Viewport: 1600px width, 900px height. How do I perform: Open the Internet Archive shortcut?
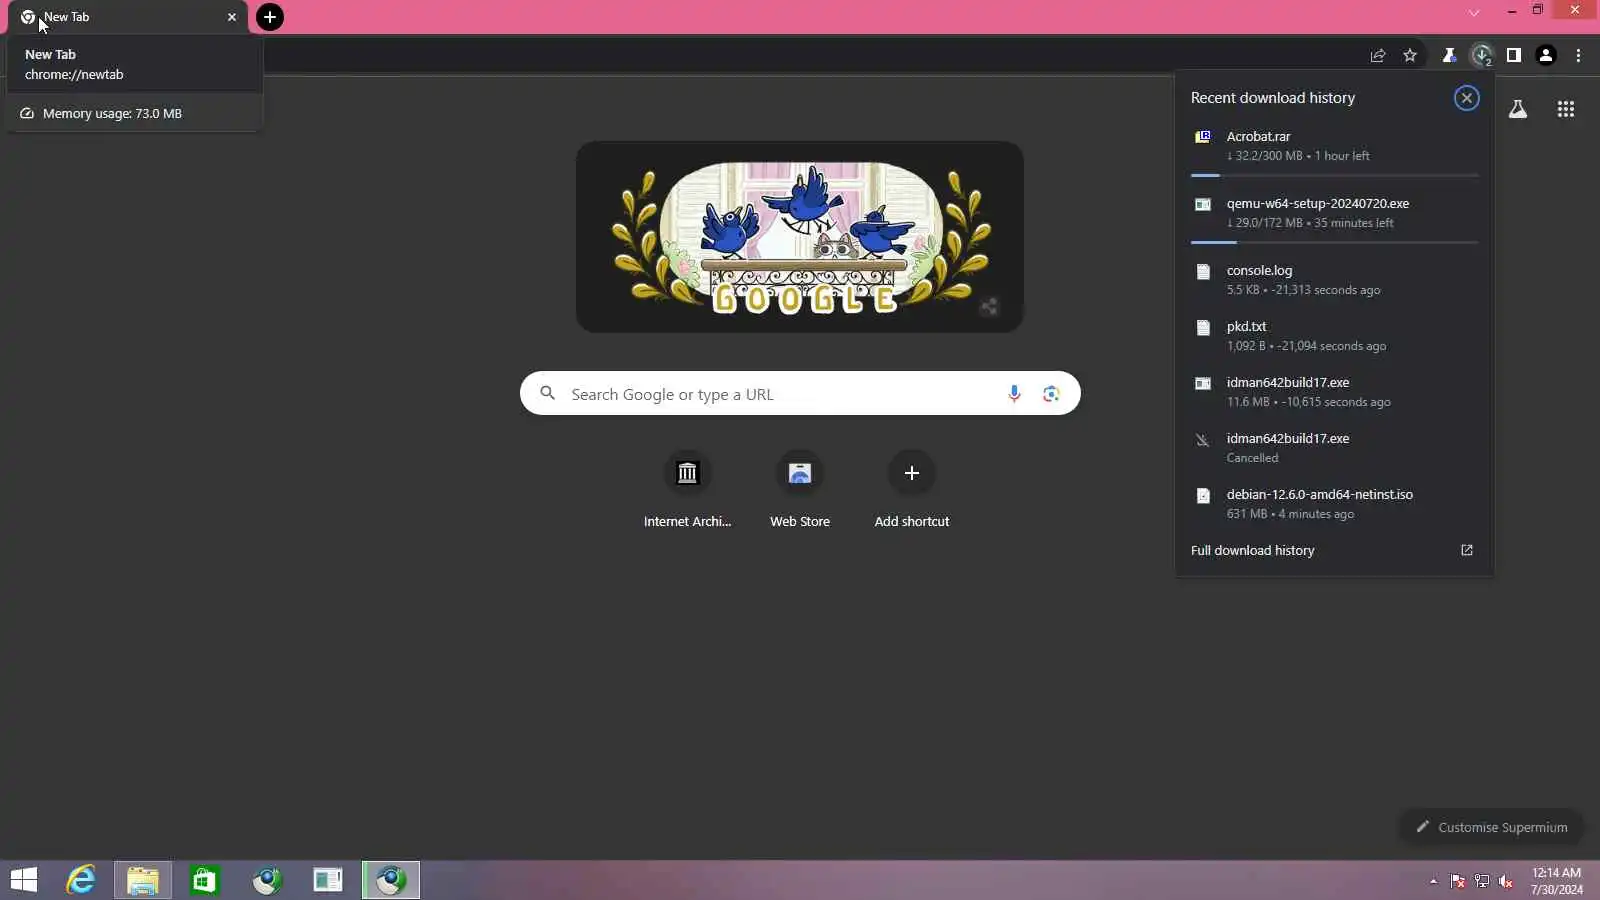point(687,490)
